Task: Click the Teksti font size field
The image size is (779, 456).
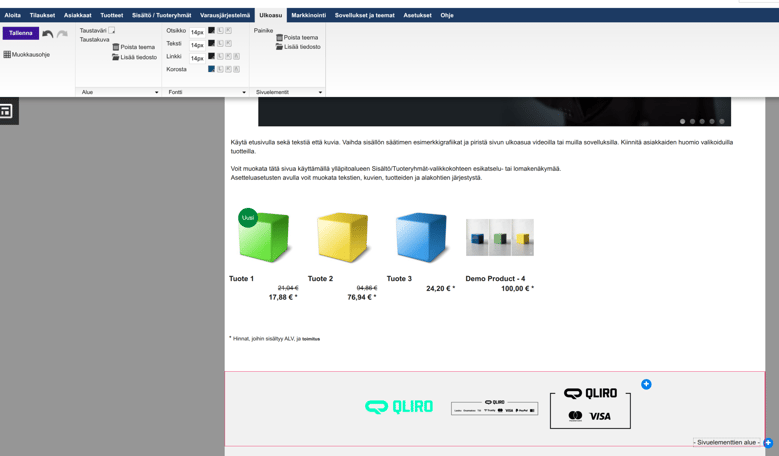Action: [x=197, y=45]
